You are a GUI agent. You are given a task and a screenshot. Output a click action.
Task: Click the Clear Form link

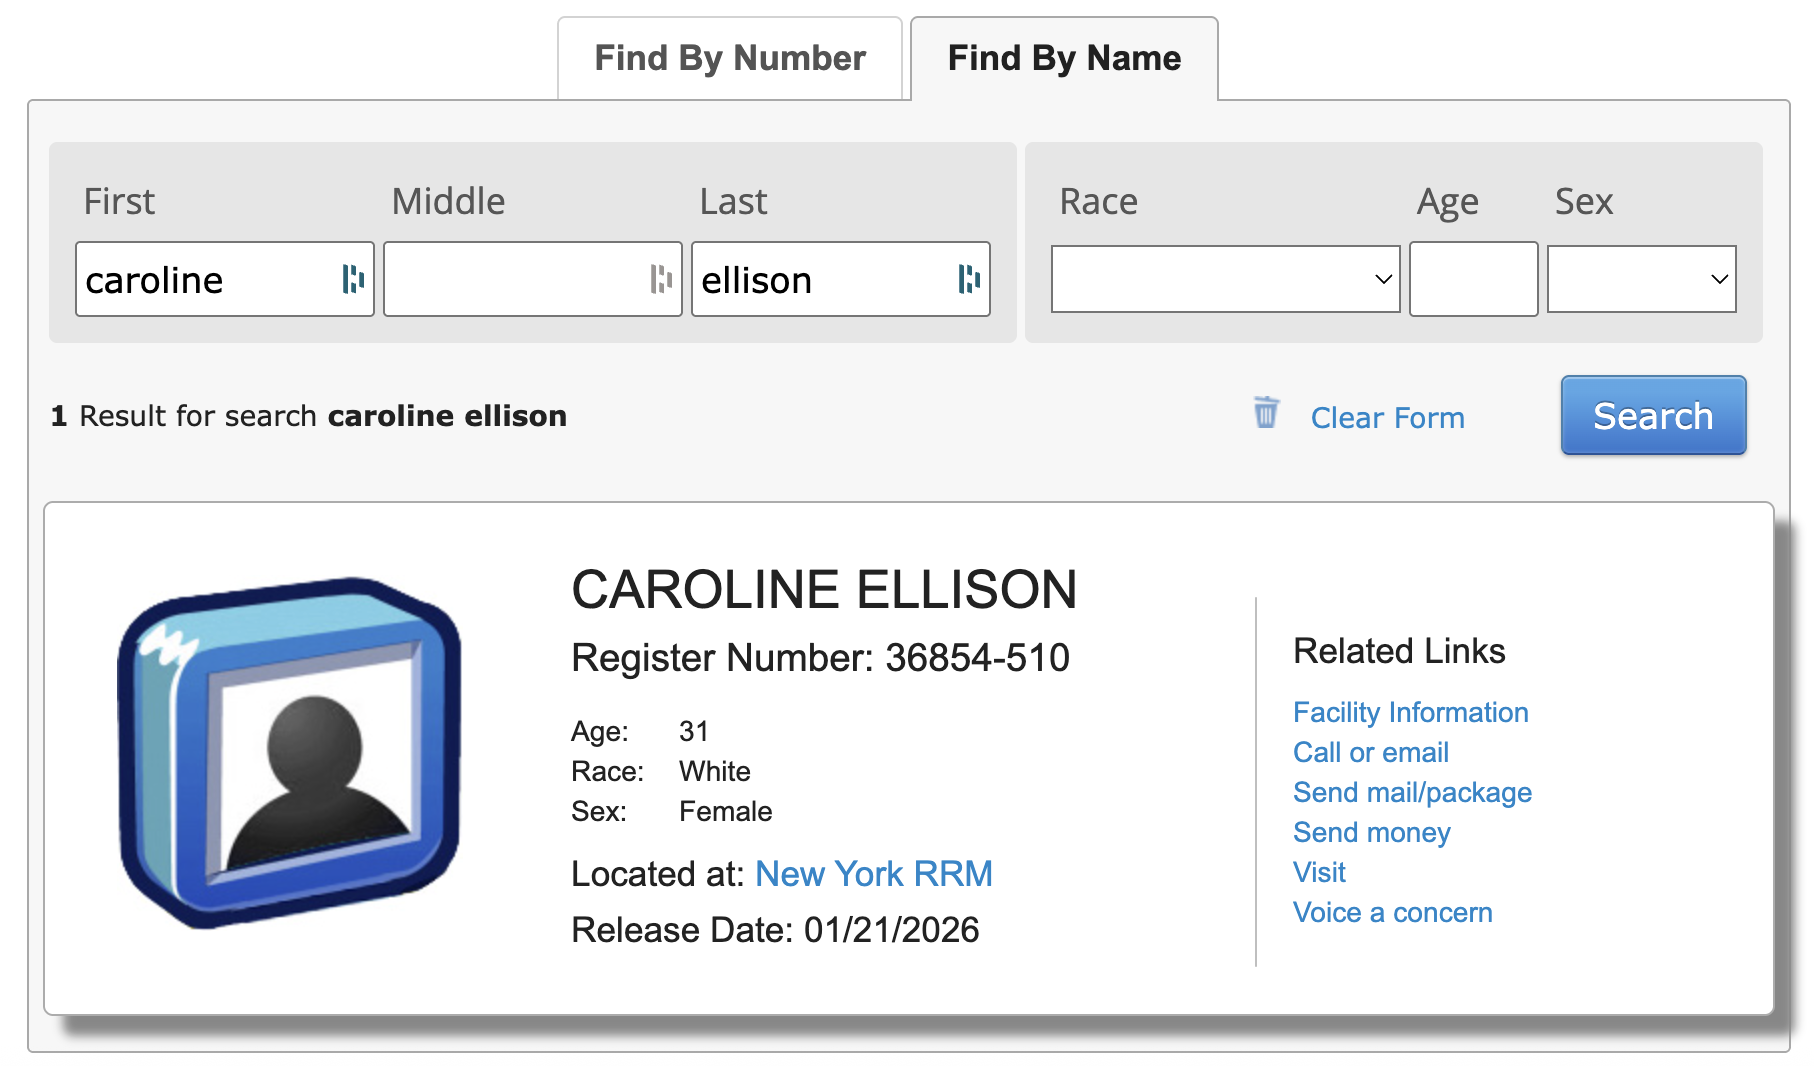click(1388, 417)
